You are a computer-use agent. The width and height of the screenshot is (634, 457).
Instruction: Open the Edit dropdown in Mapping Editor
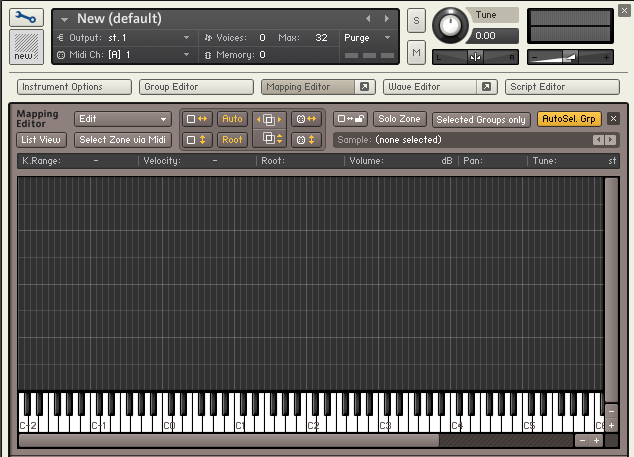(122, 119)
